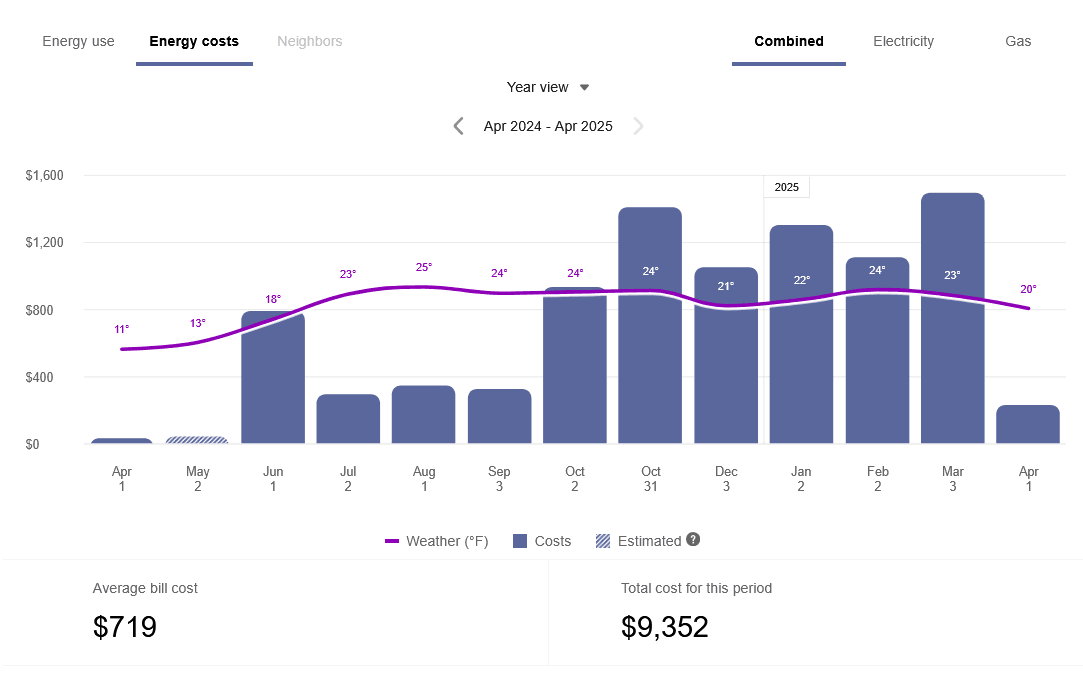1083x679 pixels.
Task: Select the Electricity tab
Action: [x=903, y=41]
